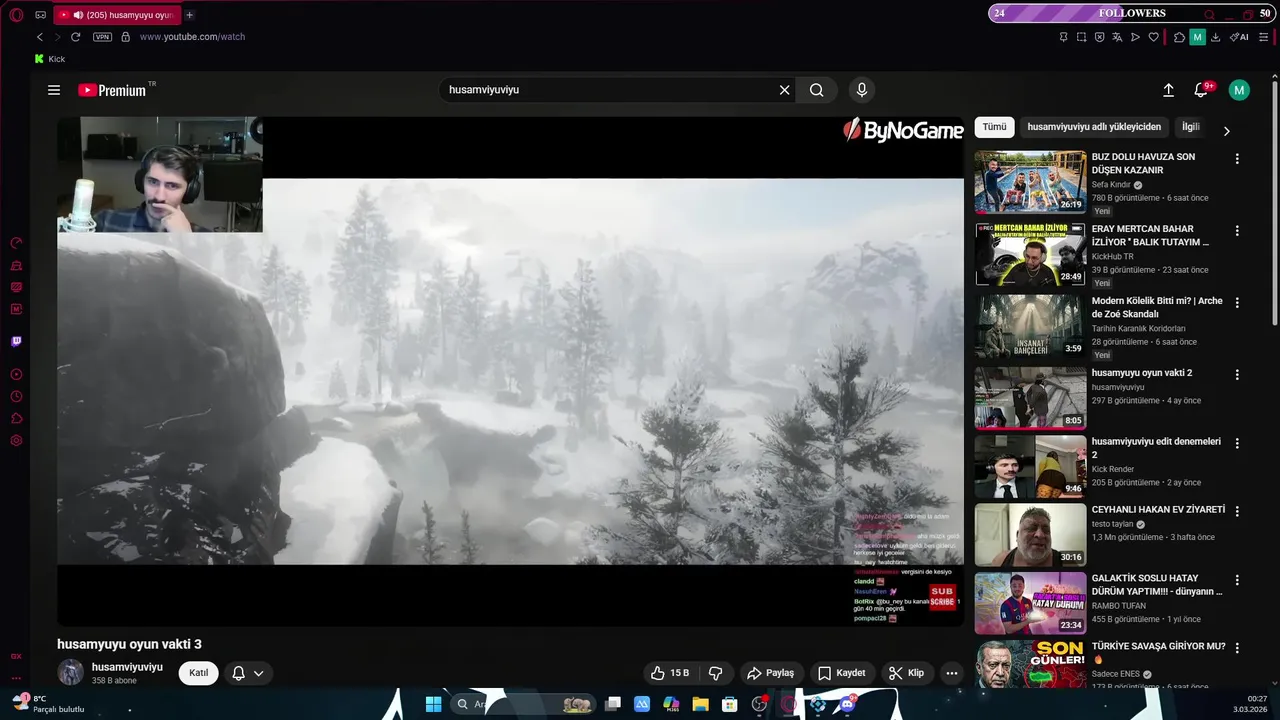Open more actions ellipsis under the video
The image size is (1280, 720).
coord(952,673)
